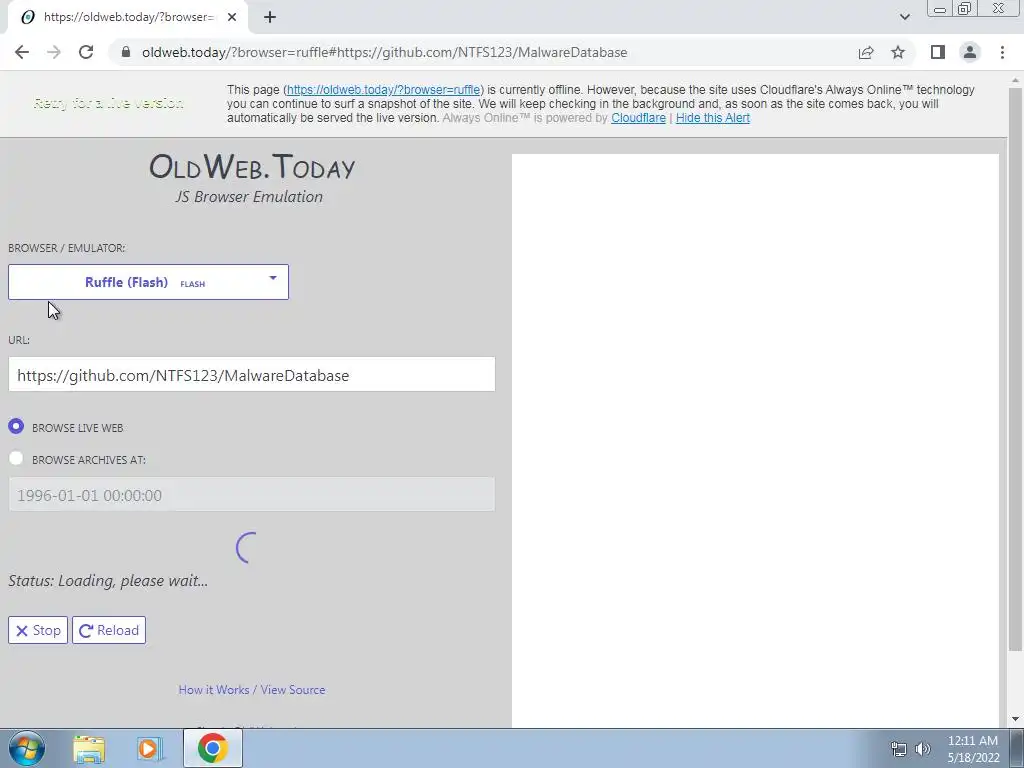Toggle the Chrome side panel icon
1024x768 pixels.
pyautogui.click(x=938, y=52)
